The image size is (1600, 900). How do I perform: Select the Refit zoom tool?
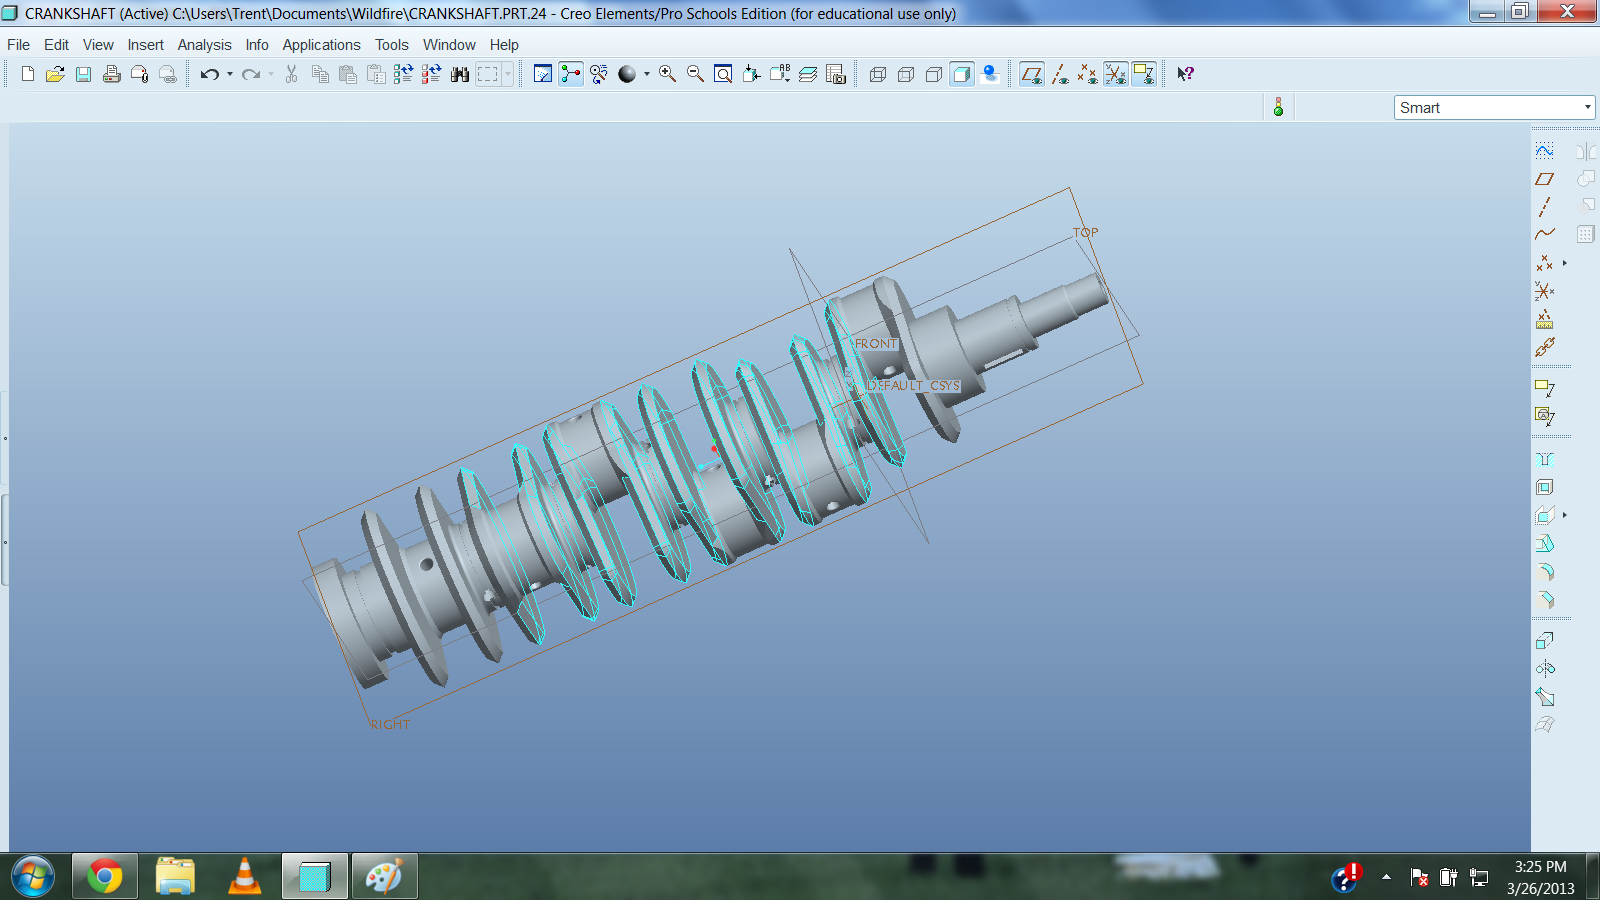(x=723, y=74)
